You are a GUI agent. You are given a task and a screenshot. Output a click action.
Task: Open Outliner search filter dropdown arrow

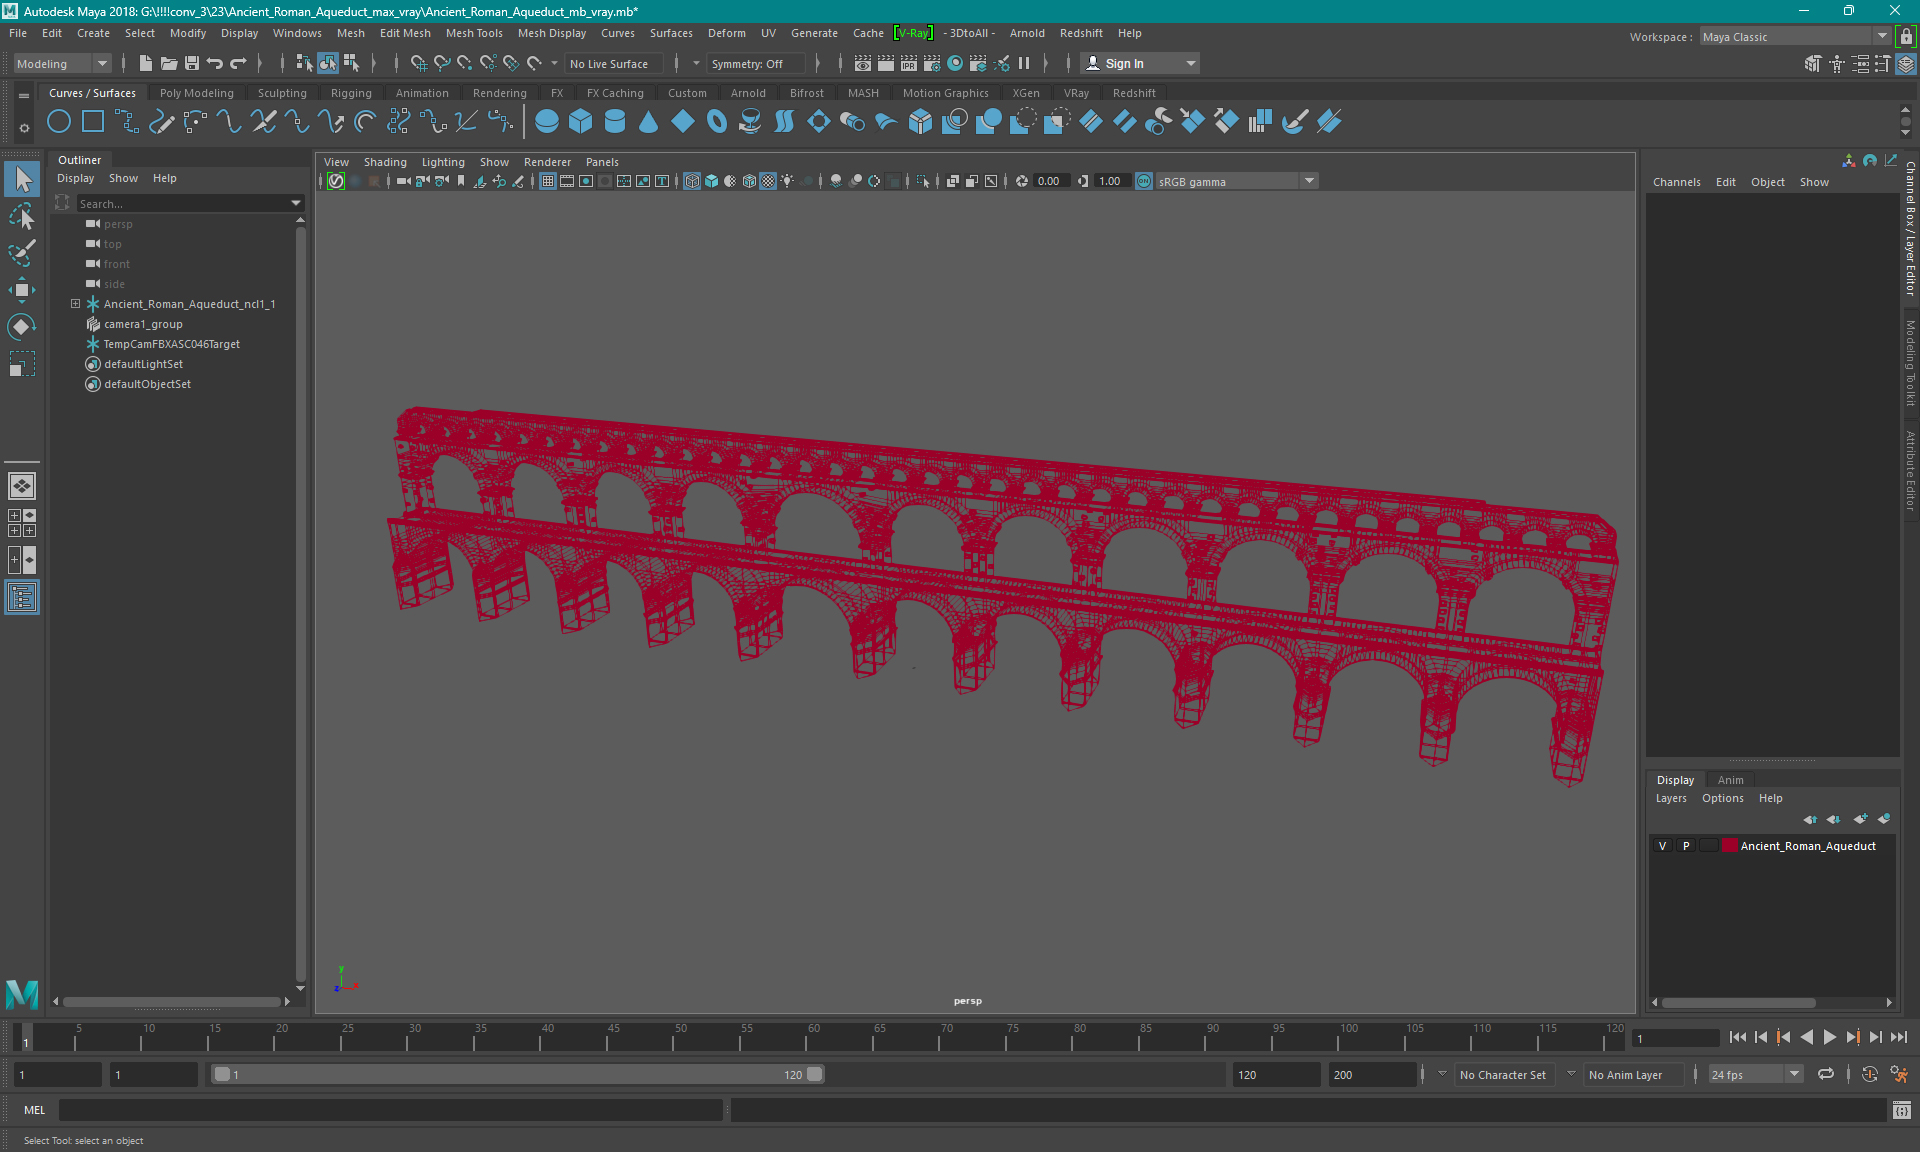pyautogui.click(x=296, y=203)
